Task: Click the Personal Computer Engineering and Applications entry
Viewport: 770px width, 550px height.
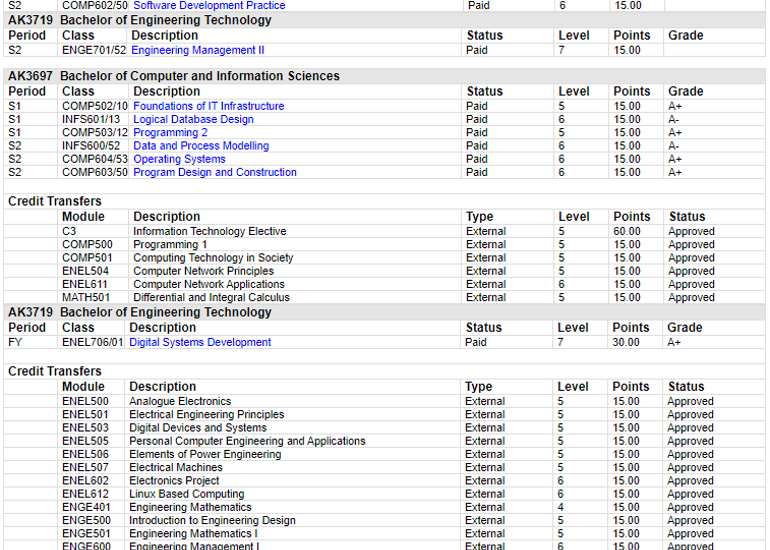Action: tap(247, 441)
